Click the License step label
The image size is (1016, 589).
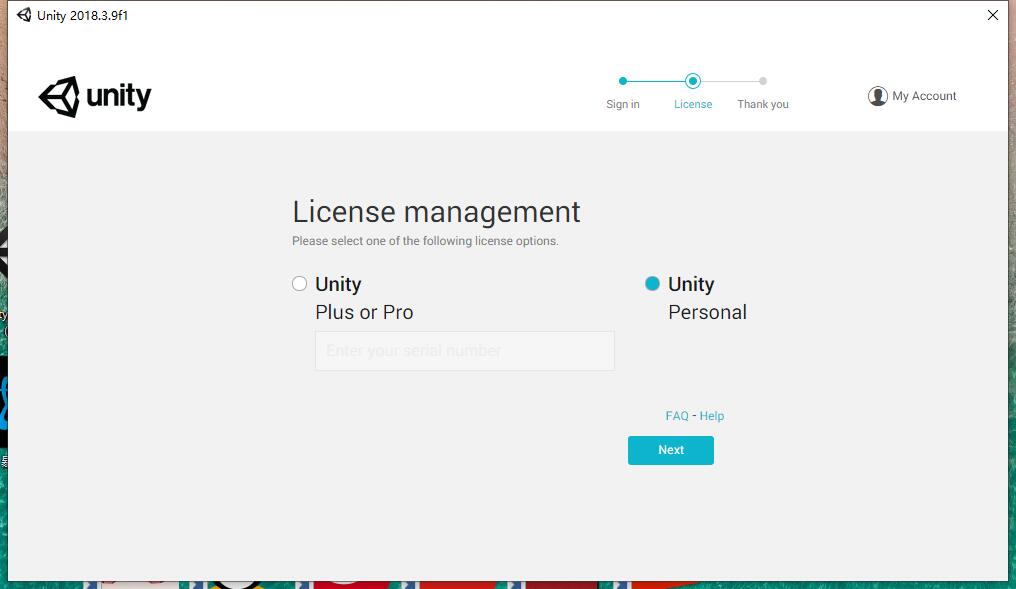693,104
